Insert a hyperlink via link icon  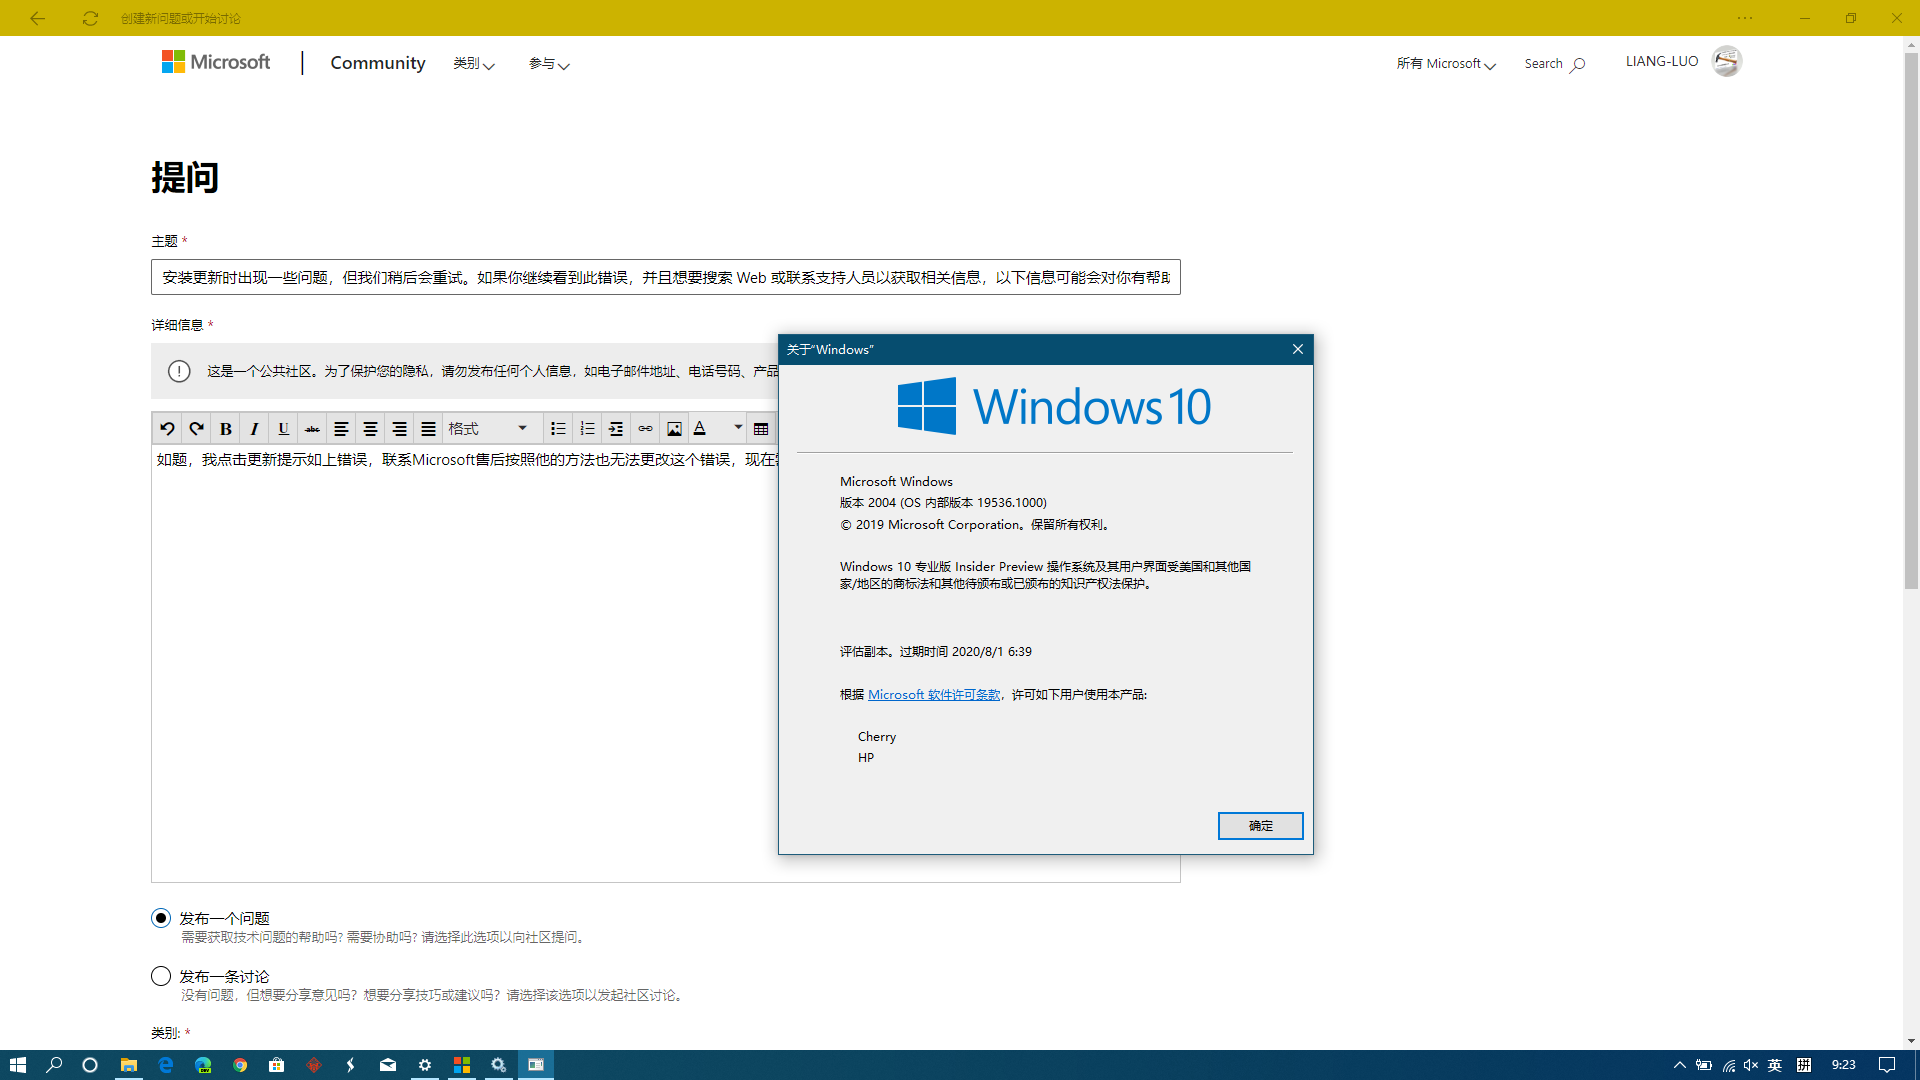[x=645, y=429]
